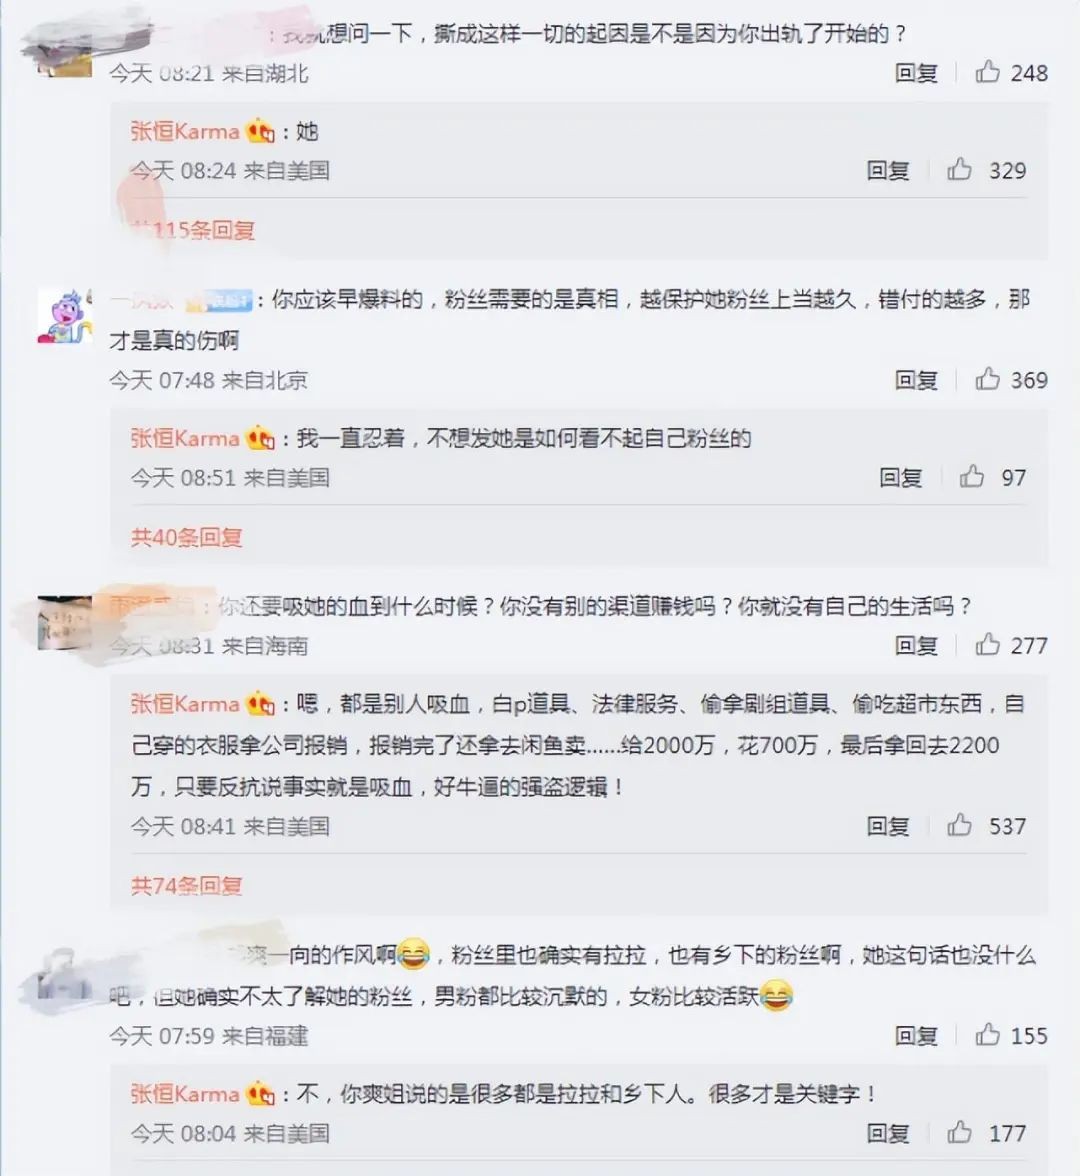The image size is (1080, 1176).
Task: Click the verified badge beside 张恒Karma at 08:51
Action: [260, 437]
